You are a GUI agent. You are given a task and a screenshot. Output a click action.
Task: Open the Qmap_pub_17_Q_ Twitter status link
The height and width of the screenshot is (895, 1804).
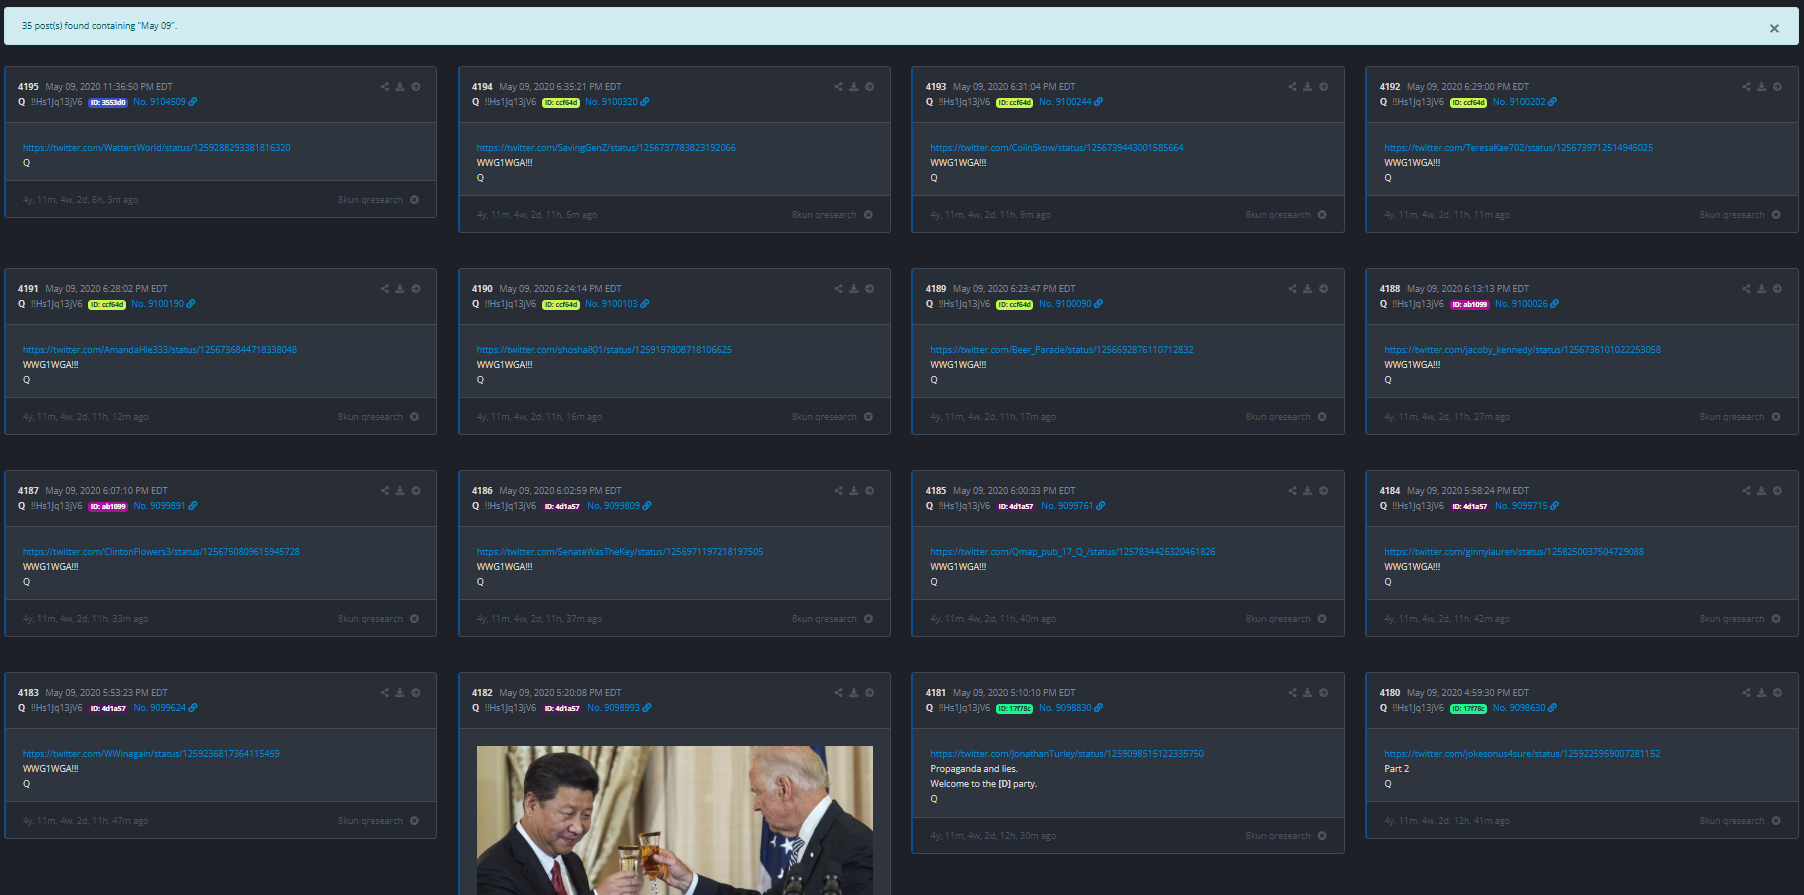tap(1073, 552)
